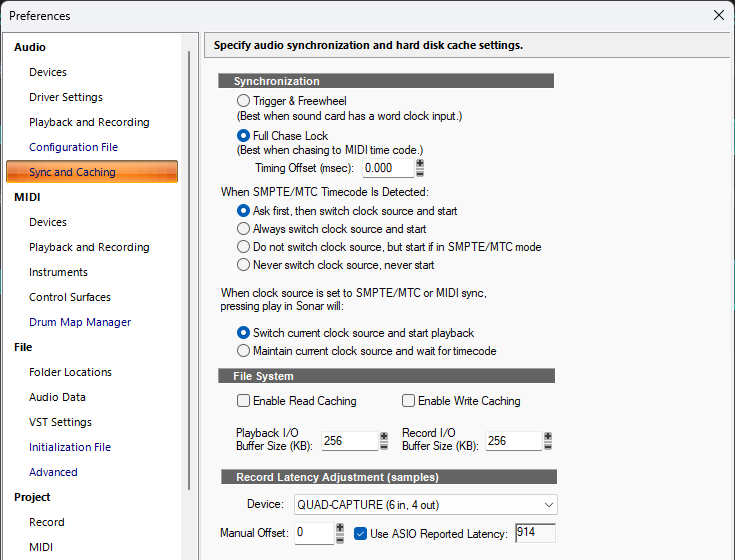The height and width of the screenshot is (560, 735).
Task: Select Never switch clock source, never start
Action: pos(243,265)
